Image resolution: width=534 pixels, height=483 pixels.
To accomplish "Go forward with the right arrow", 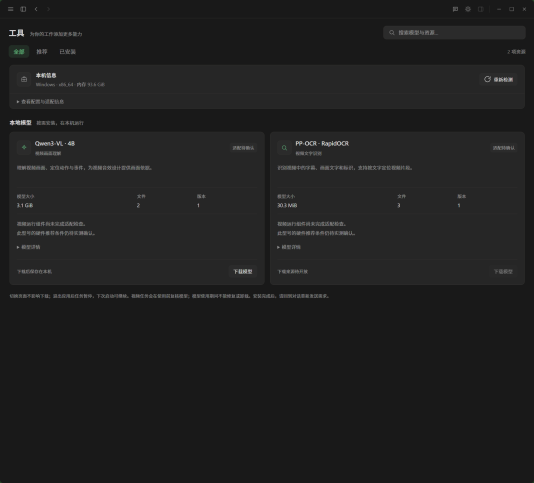I will click(48, 9).
